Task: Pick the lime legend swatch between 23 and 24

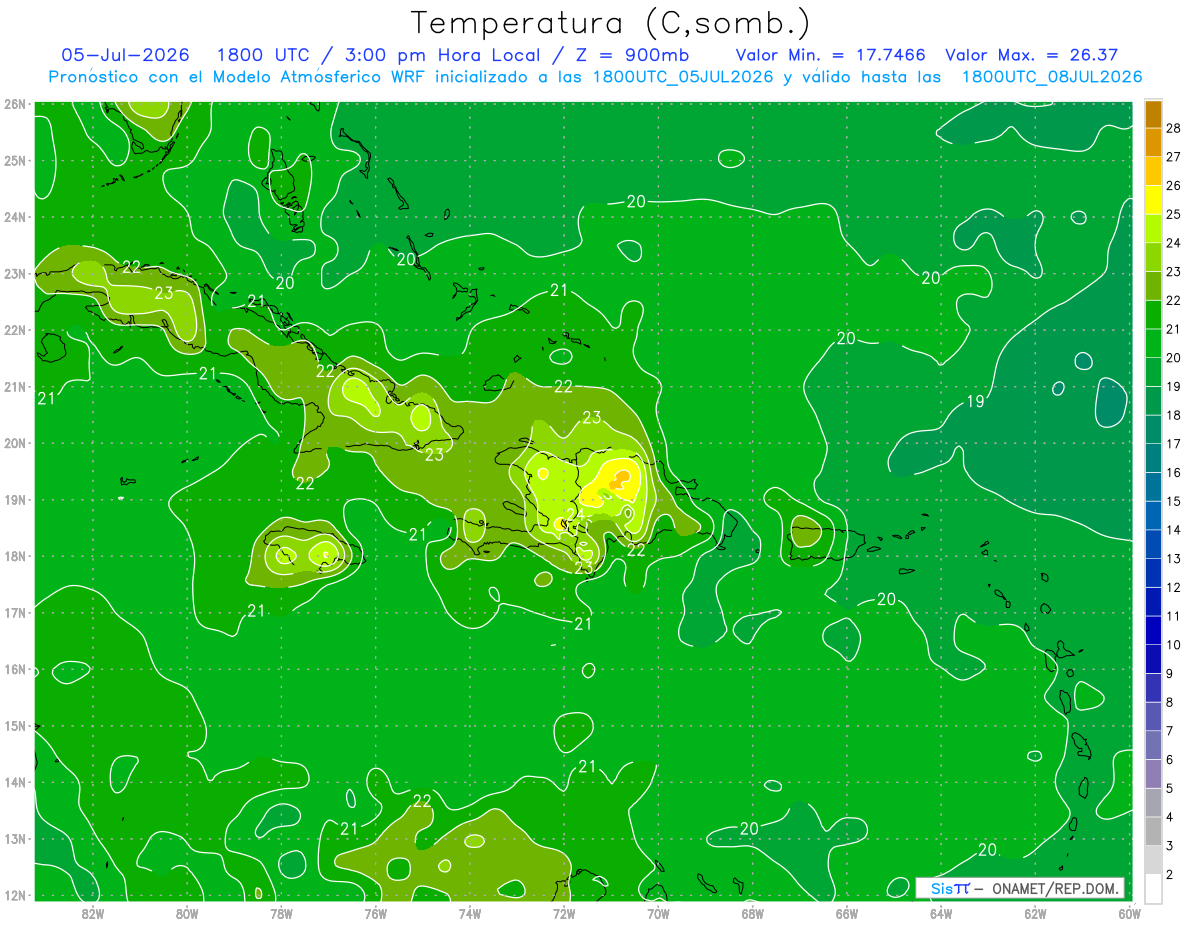Action: [1153, 257]
